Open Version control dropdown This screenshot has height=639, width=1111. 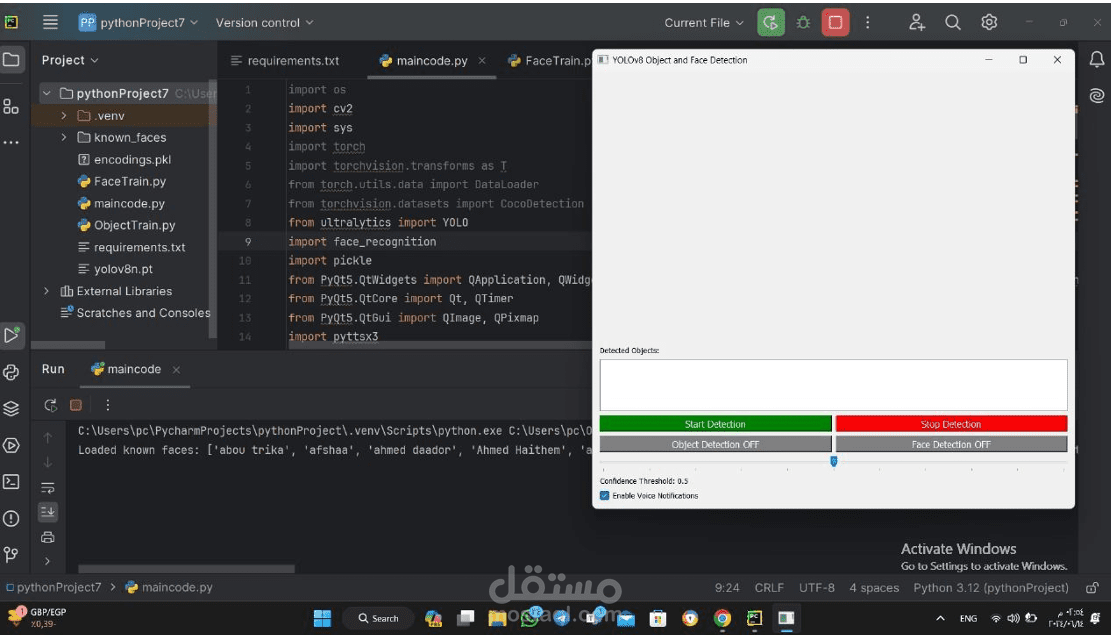tap(264, 23)
